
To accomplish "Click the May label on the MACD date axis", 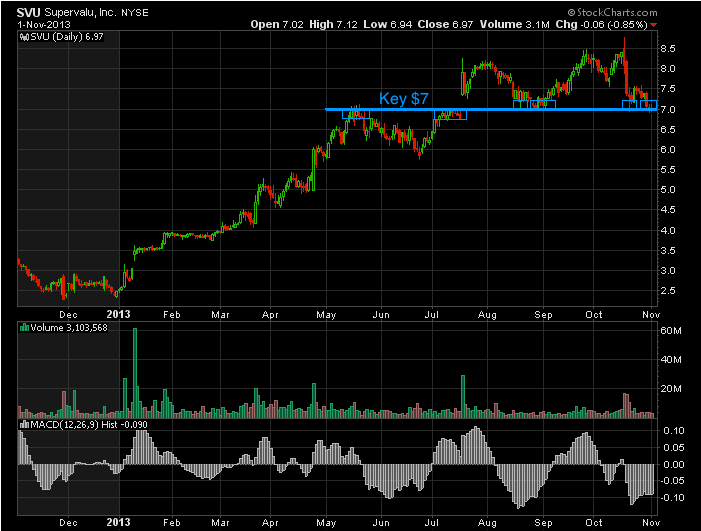I will 326,523.
